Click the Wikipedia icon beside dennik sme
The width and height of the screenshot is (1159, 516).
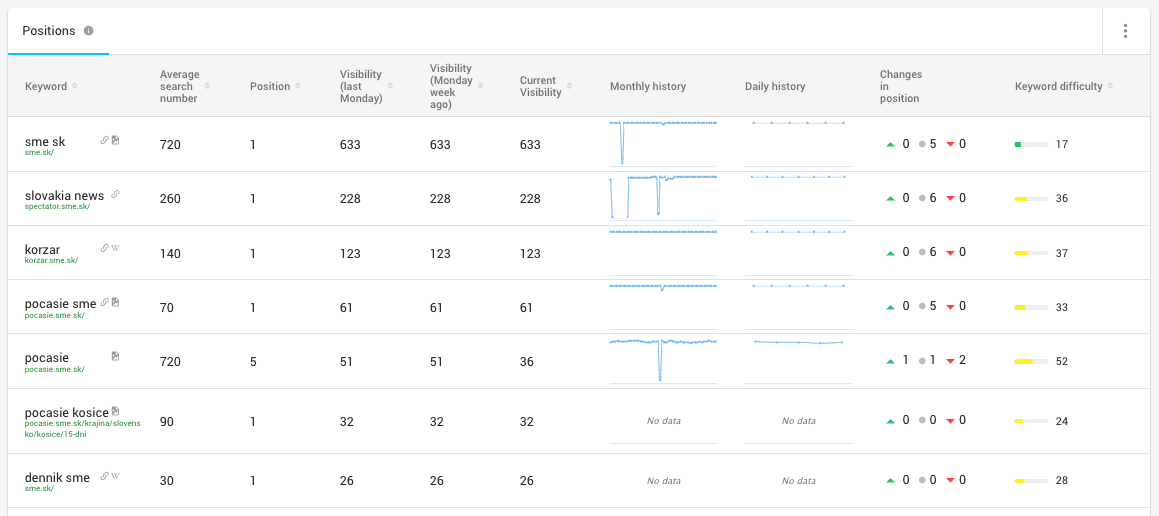tap(115, 476)
